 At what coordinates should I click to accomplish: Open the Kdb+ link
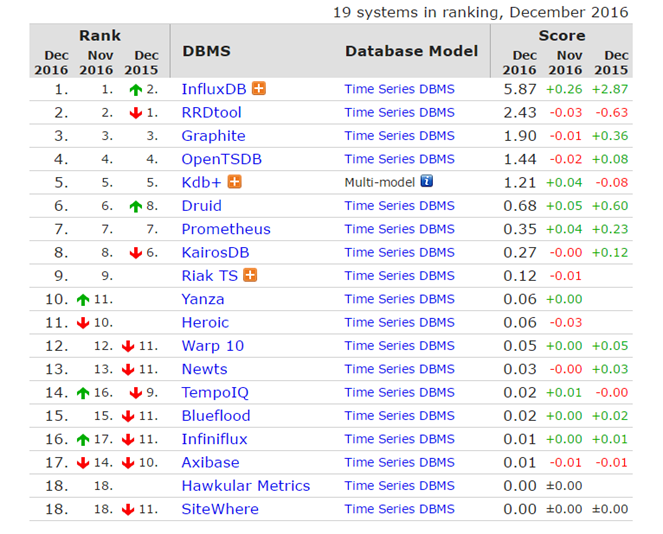pyautogui.click(x=201, y=182)
